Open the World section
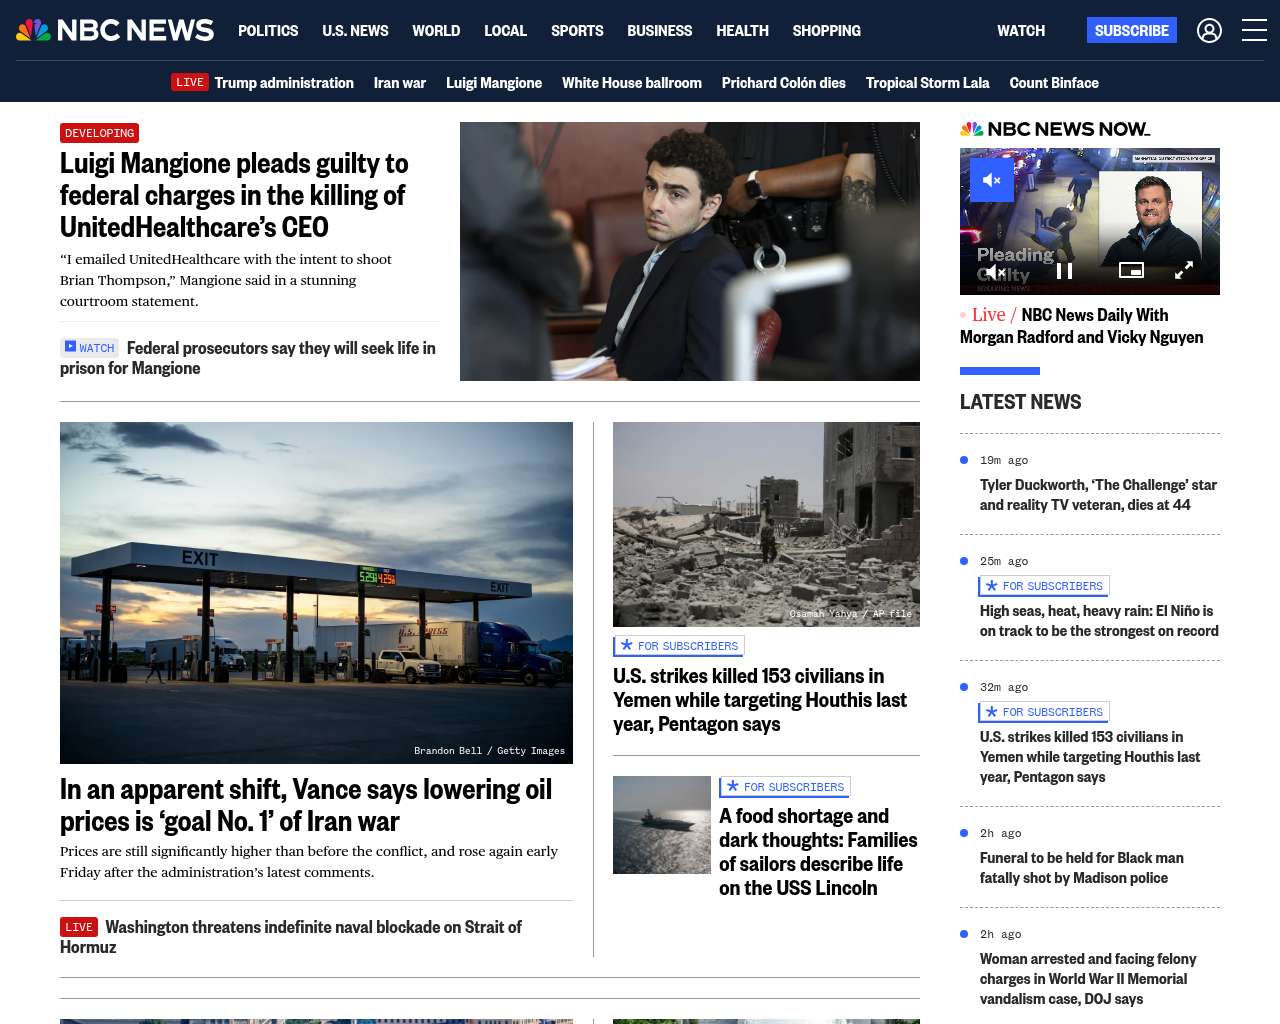Screen dimensions: 1280x1024 click(436, 31)
